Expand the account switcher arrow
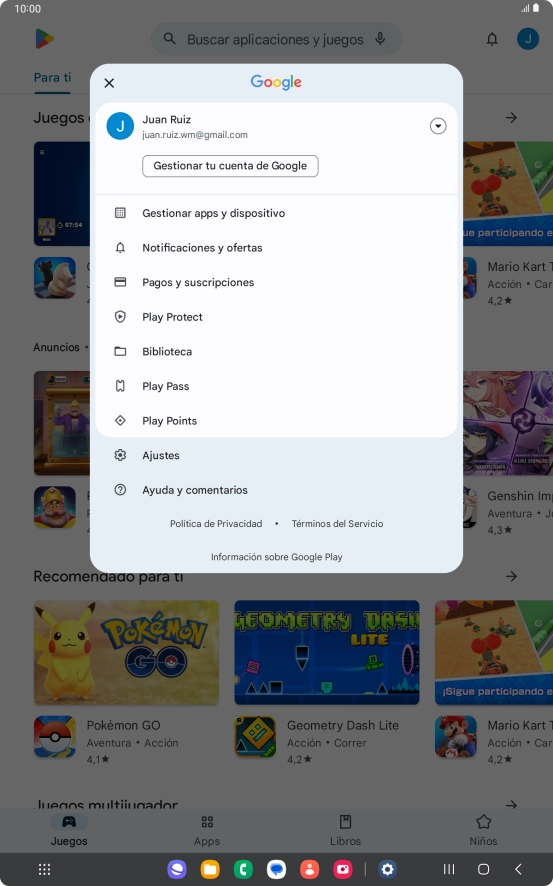The width and height of the screenshot is (553, 886). pyautogui.click(x=438, y=126)
